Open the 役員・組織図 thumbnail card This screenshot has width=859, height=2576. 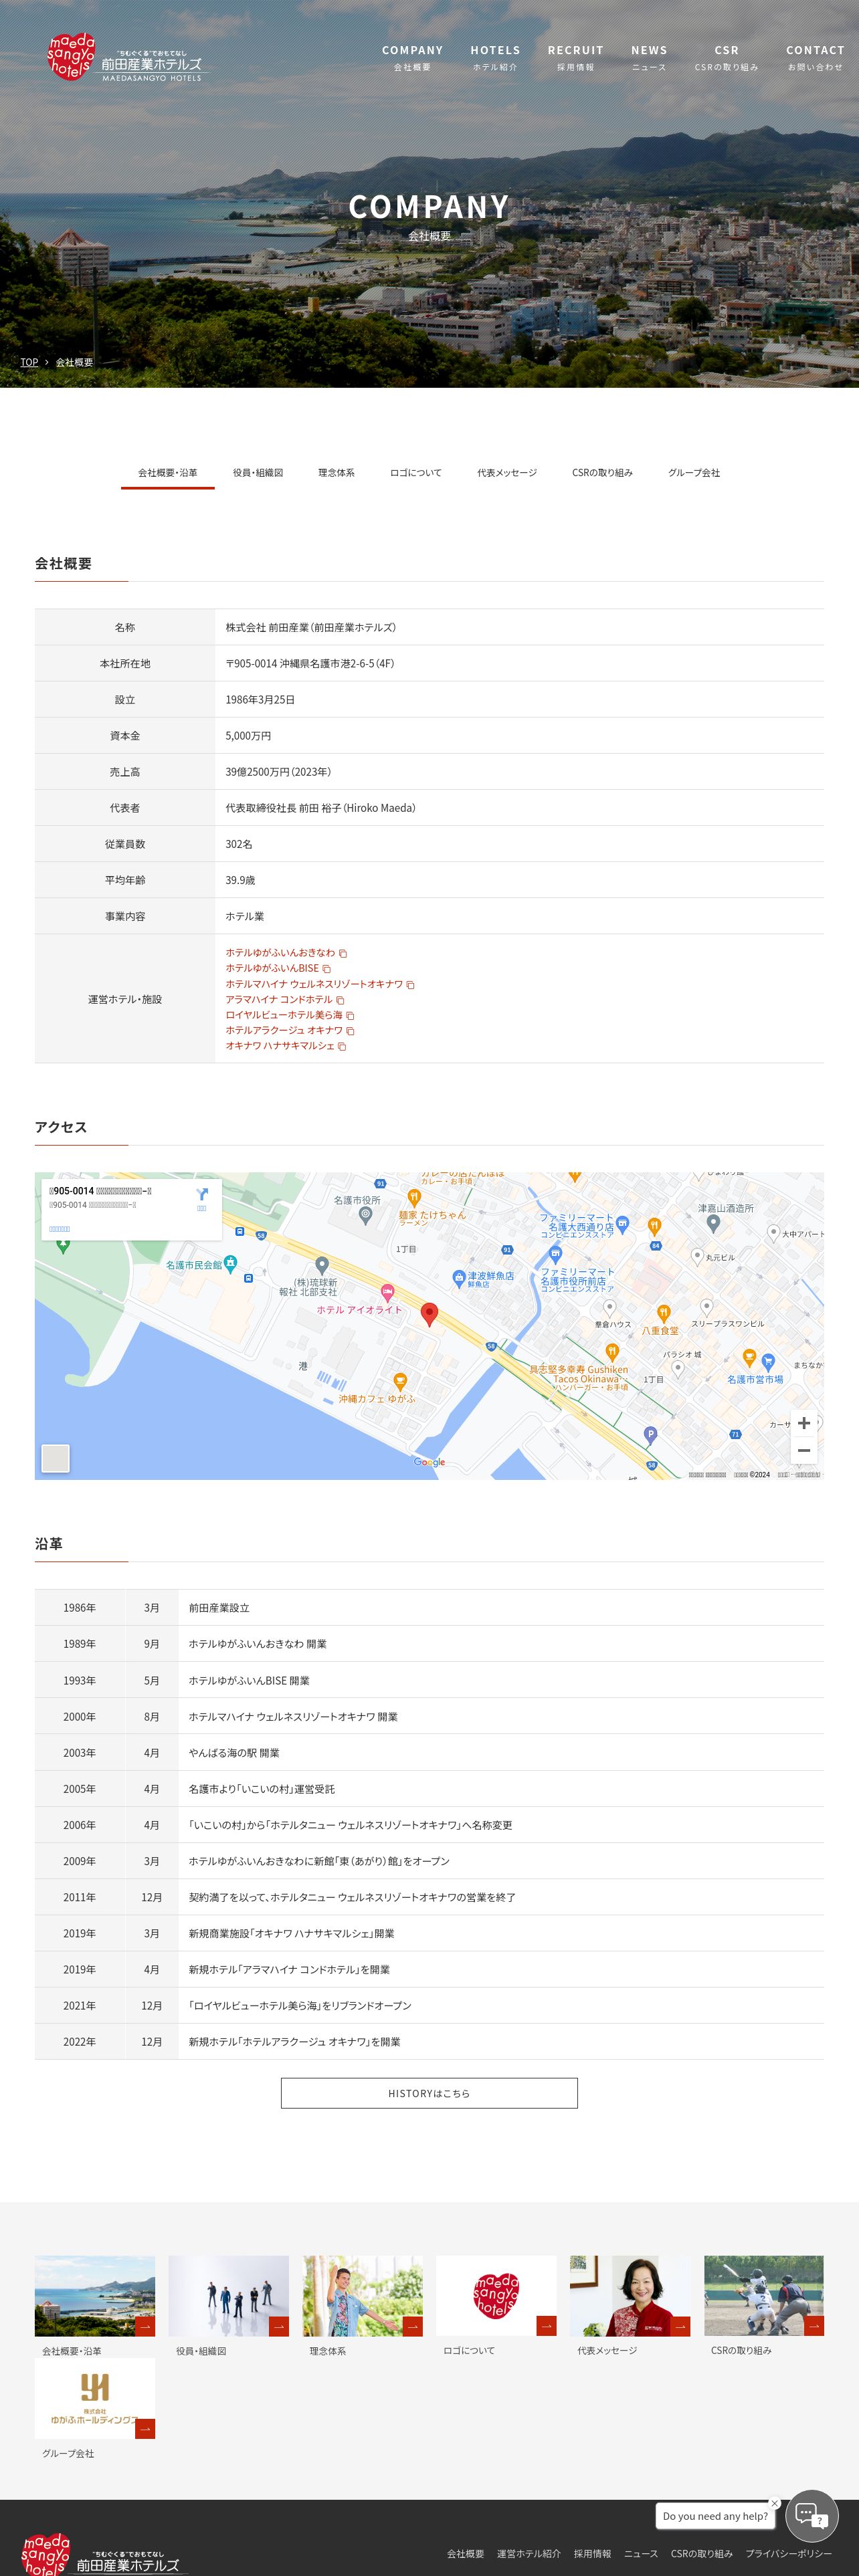(x=228, y=2306)
